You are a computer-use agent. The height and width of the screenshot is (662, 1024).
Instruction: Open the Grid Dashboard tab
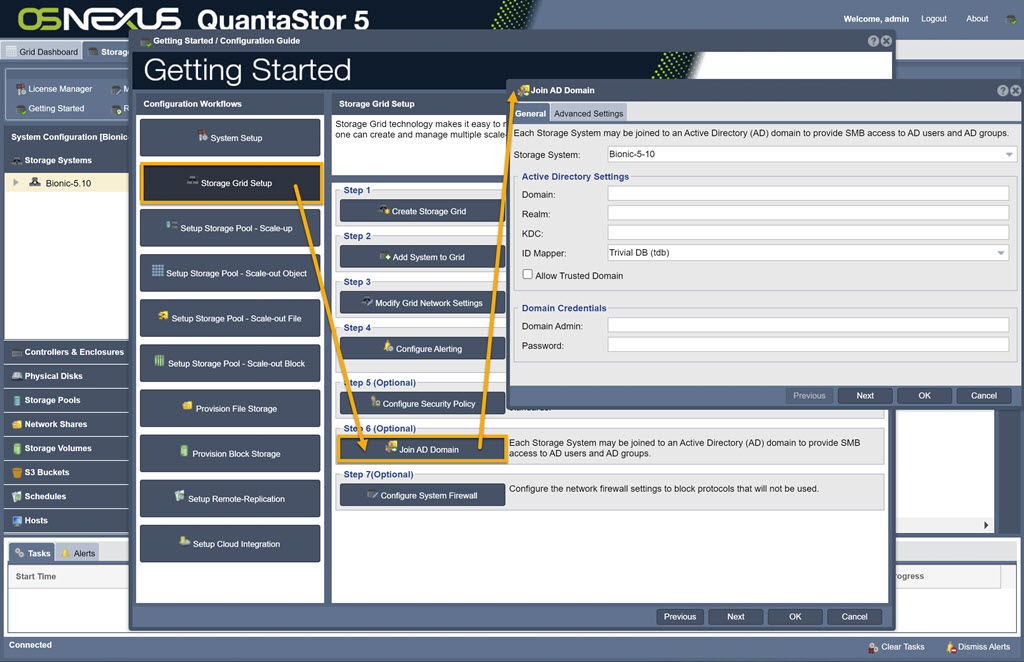[x=42, y=52]
